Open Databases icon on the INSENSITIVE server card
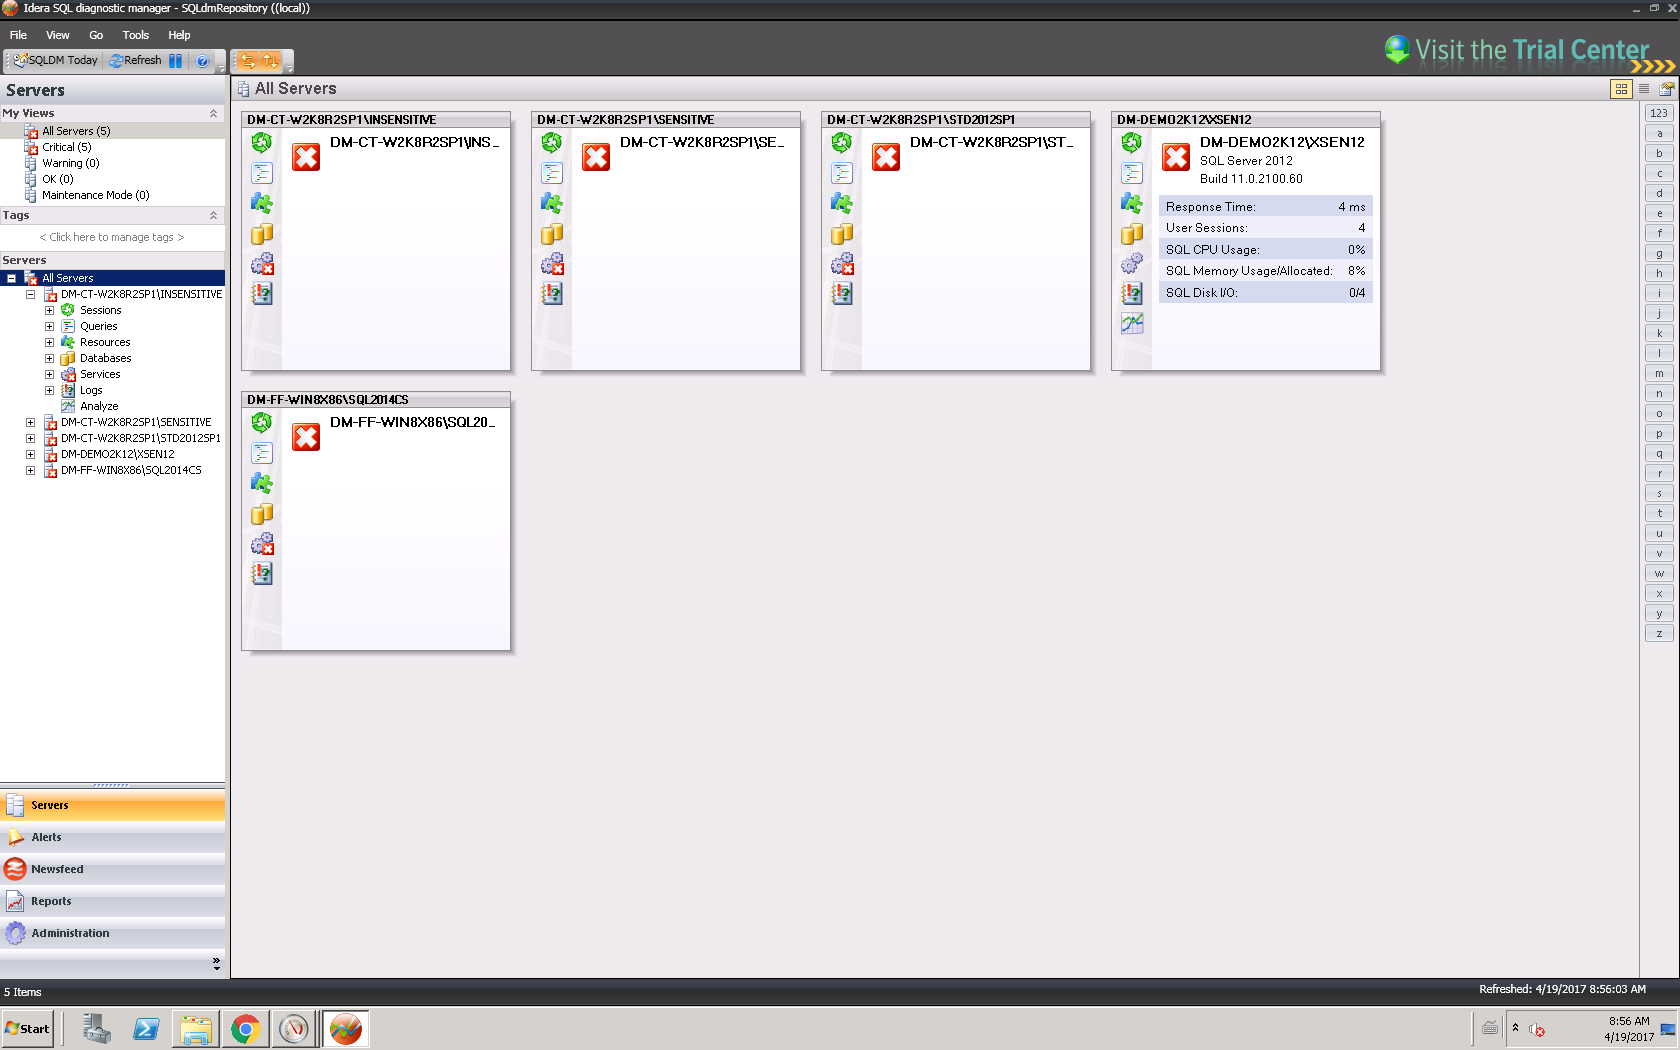 coord(262,234)
